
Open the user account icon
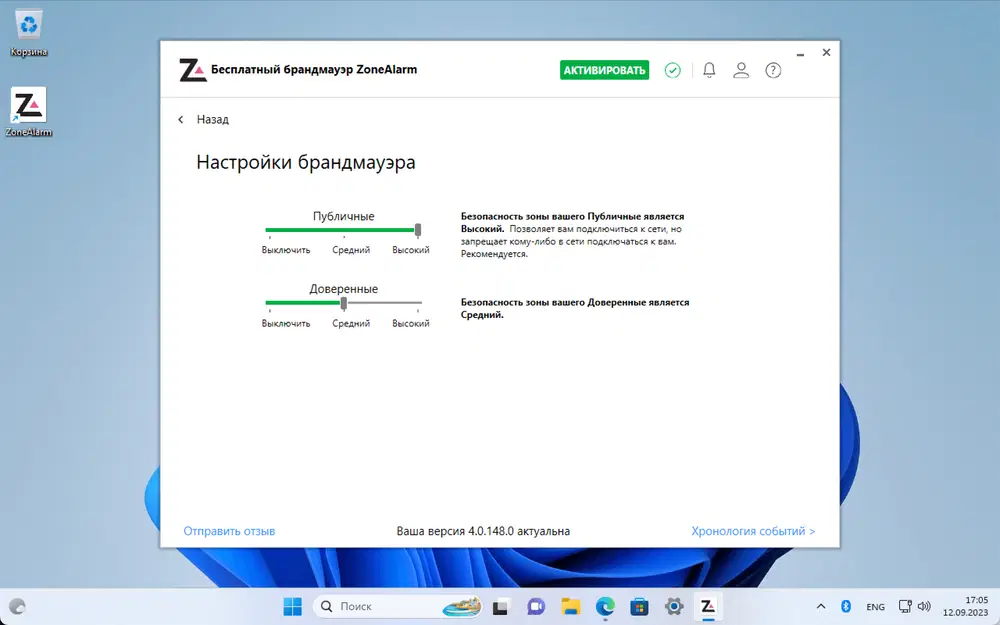pos(741,70)
